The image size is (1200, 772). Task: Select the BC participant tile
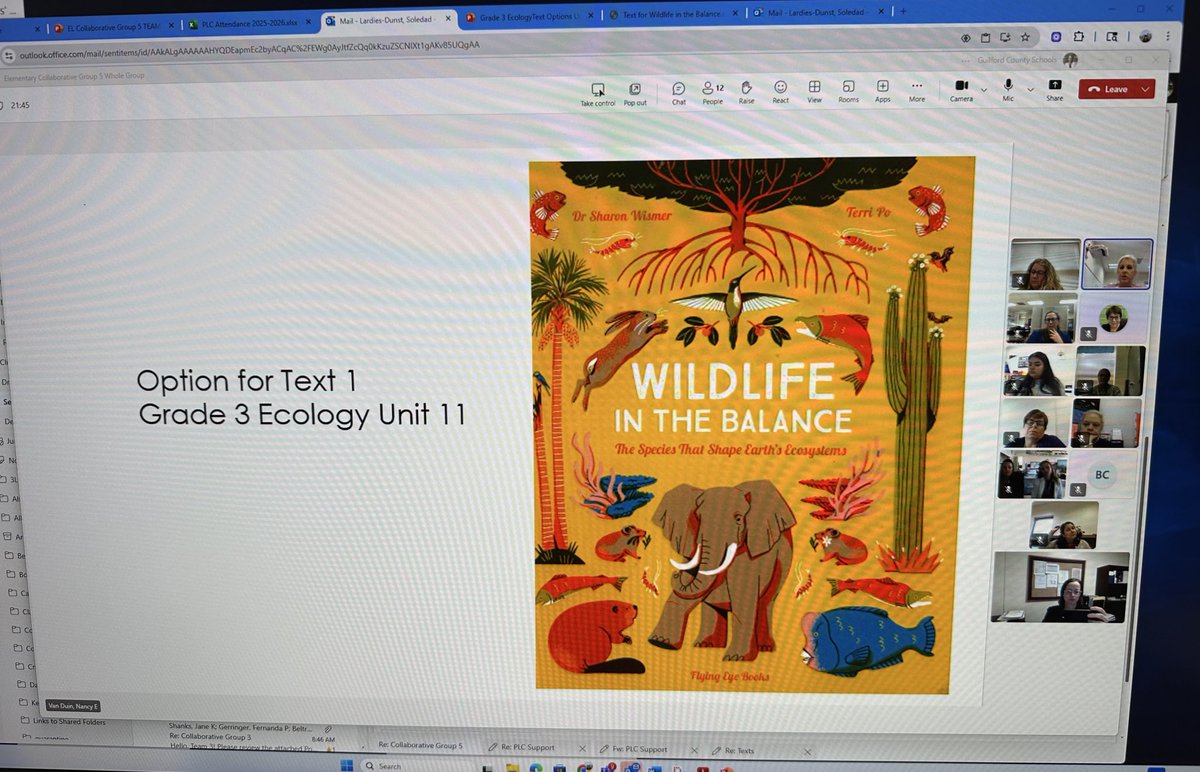[x=1102, y=475]
